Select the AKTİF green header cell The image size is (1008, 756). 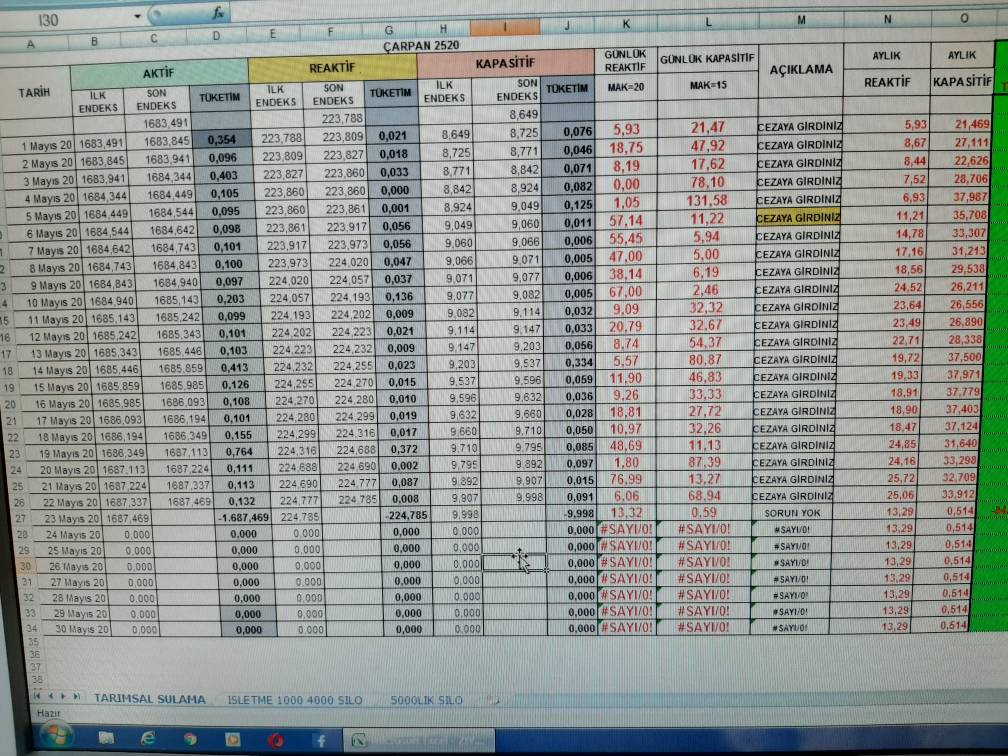pos(159,73)
